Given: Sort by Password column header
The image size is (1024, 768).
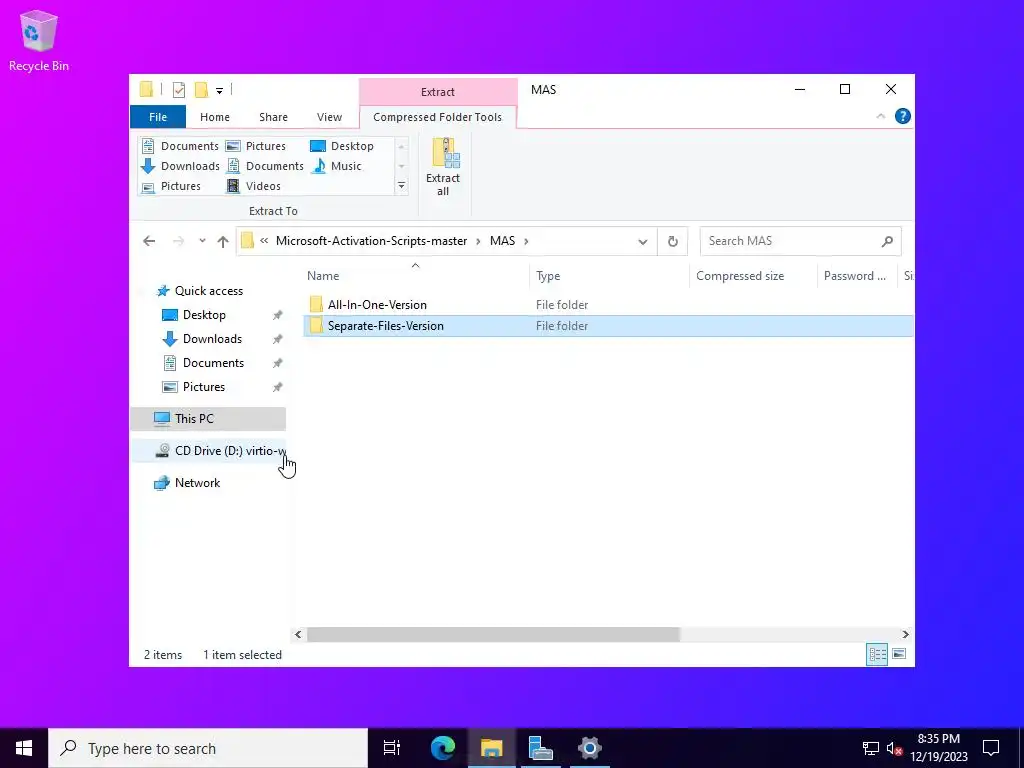Looking at the screenshot, I should (x=855, y=276).
